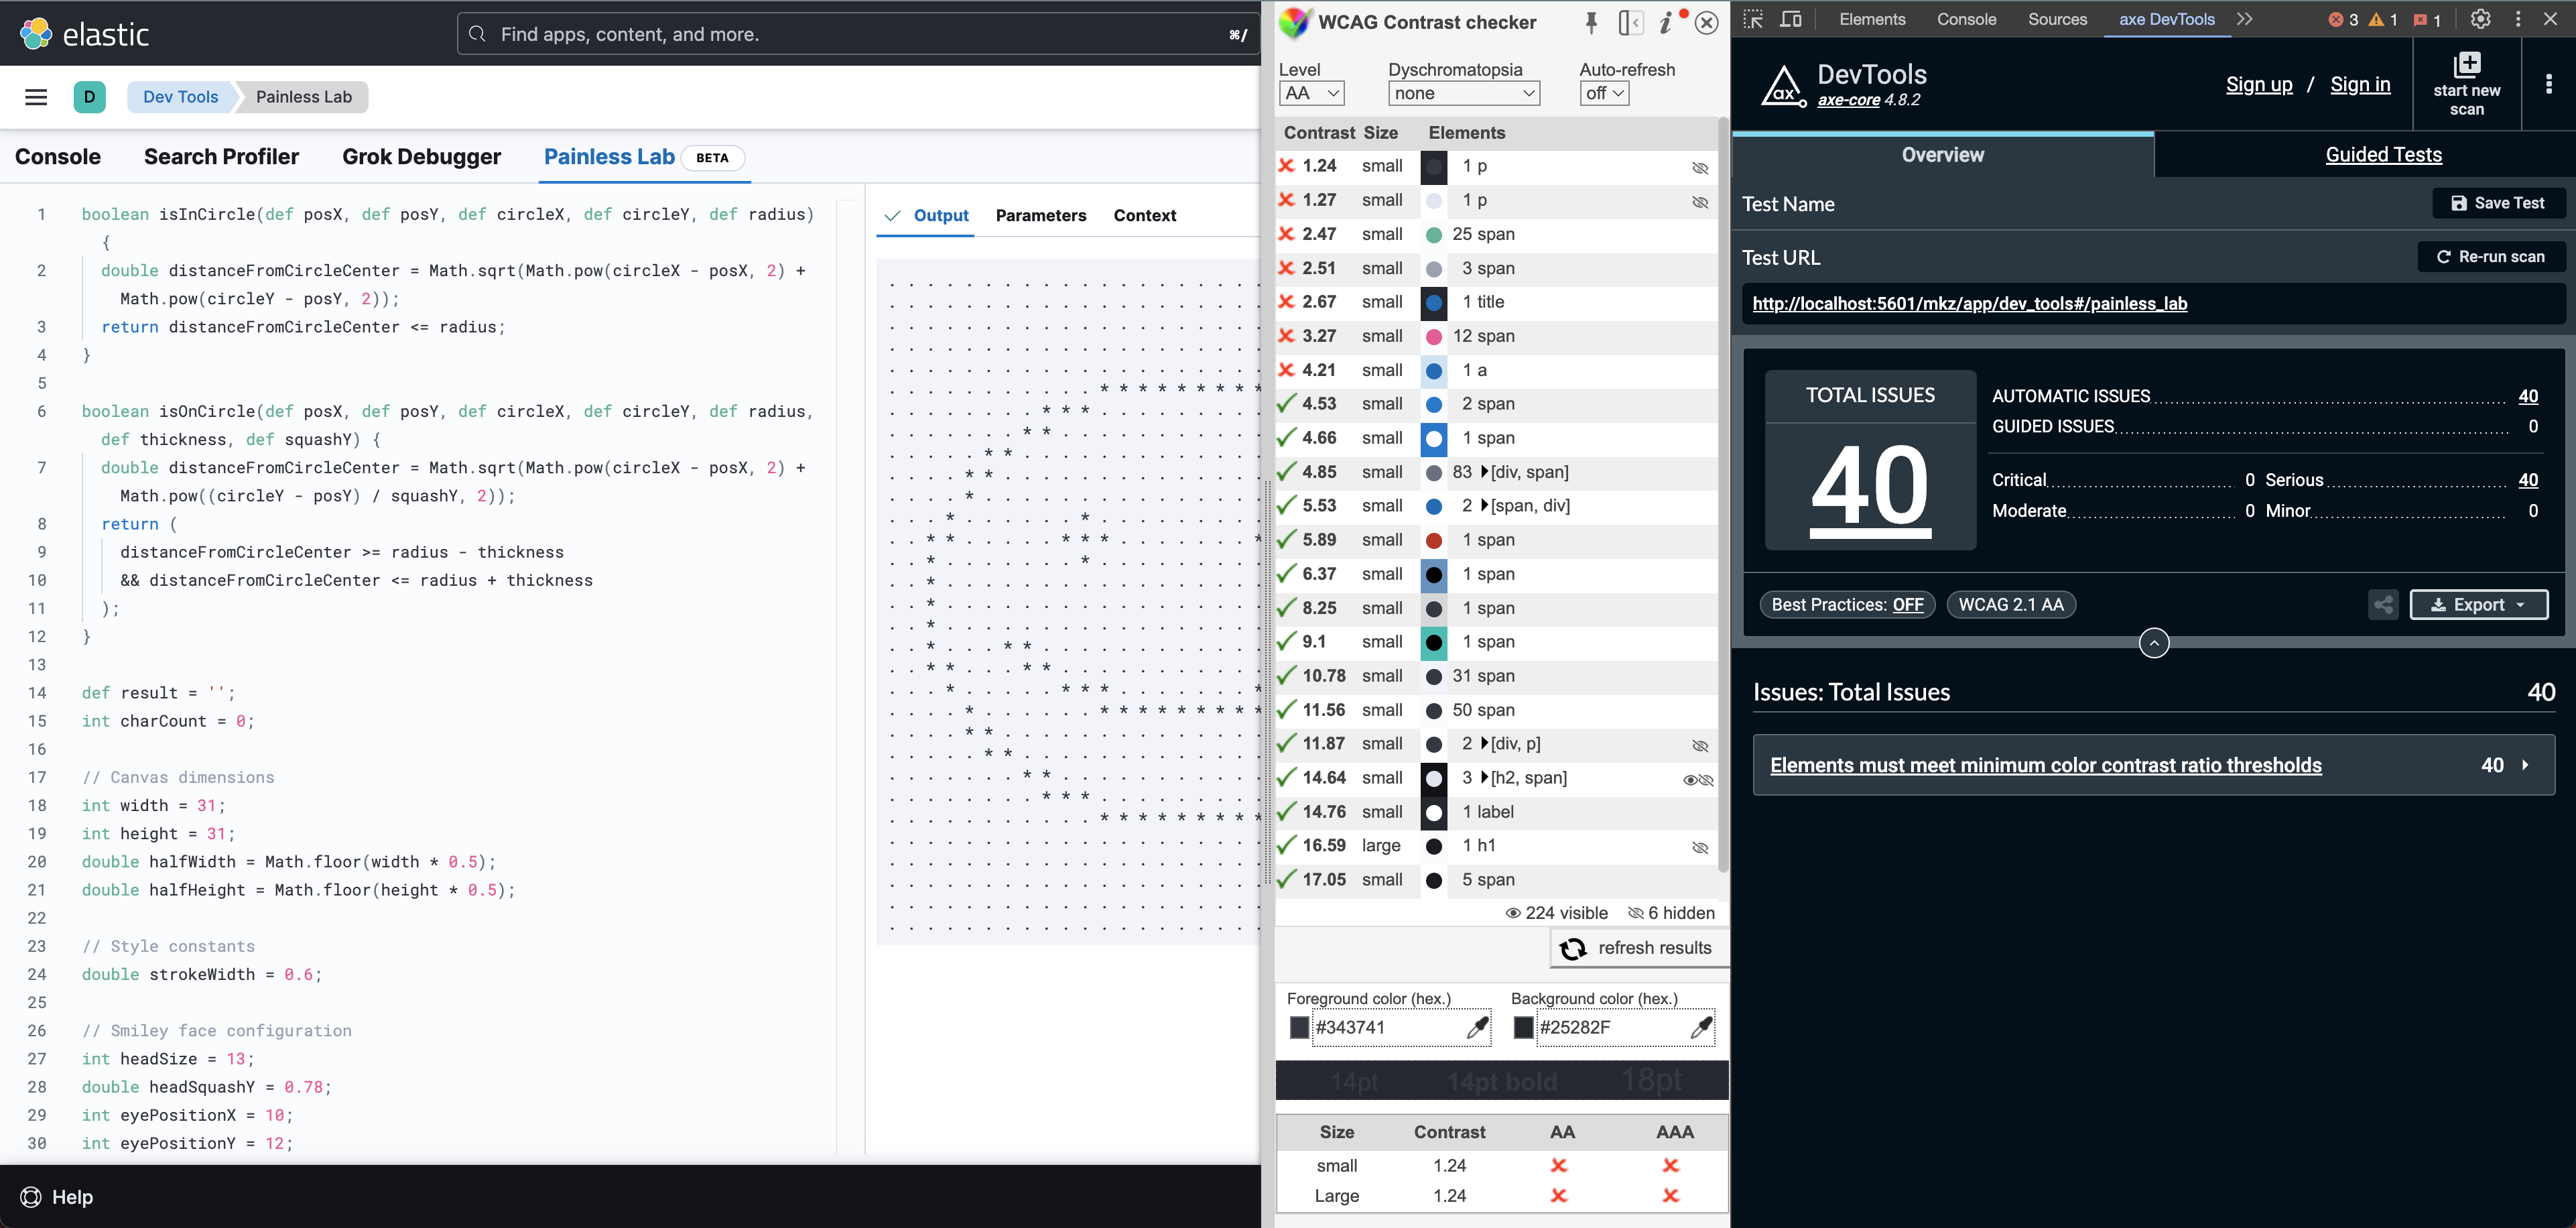This screenshot has width=2576, height=1228.
Task: Pin the WCAG Contrast checker panel
Action: (x=1591, y=22)
